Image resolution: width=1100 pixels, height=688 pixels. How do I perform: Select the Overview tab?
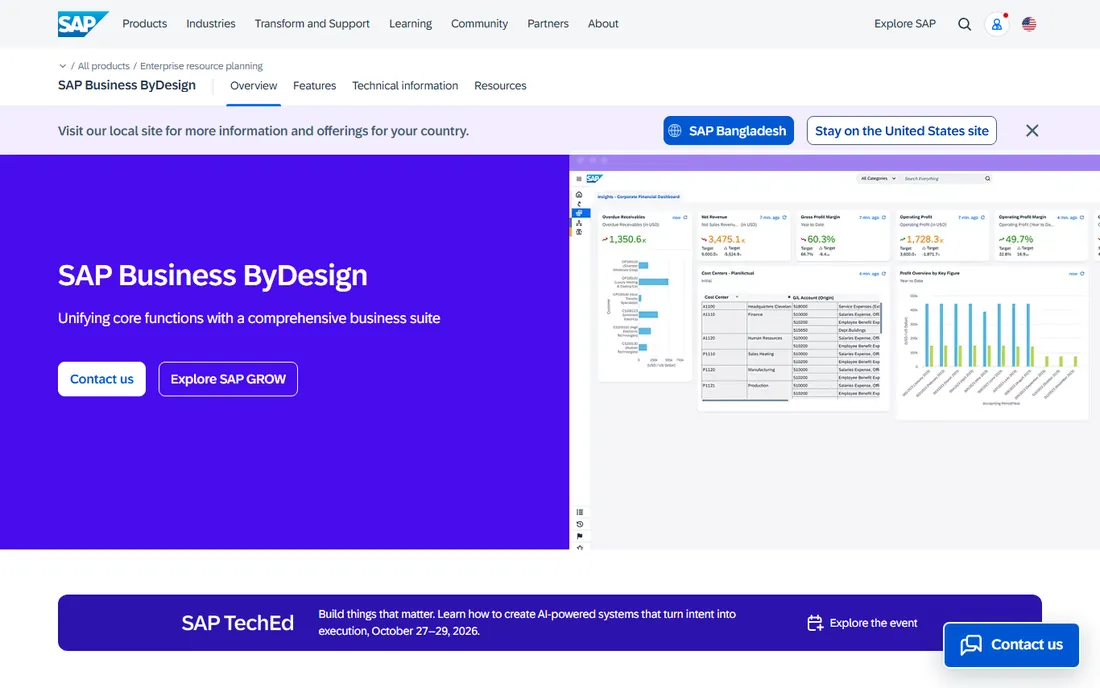click(x=253, y=86)
